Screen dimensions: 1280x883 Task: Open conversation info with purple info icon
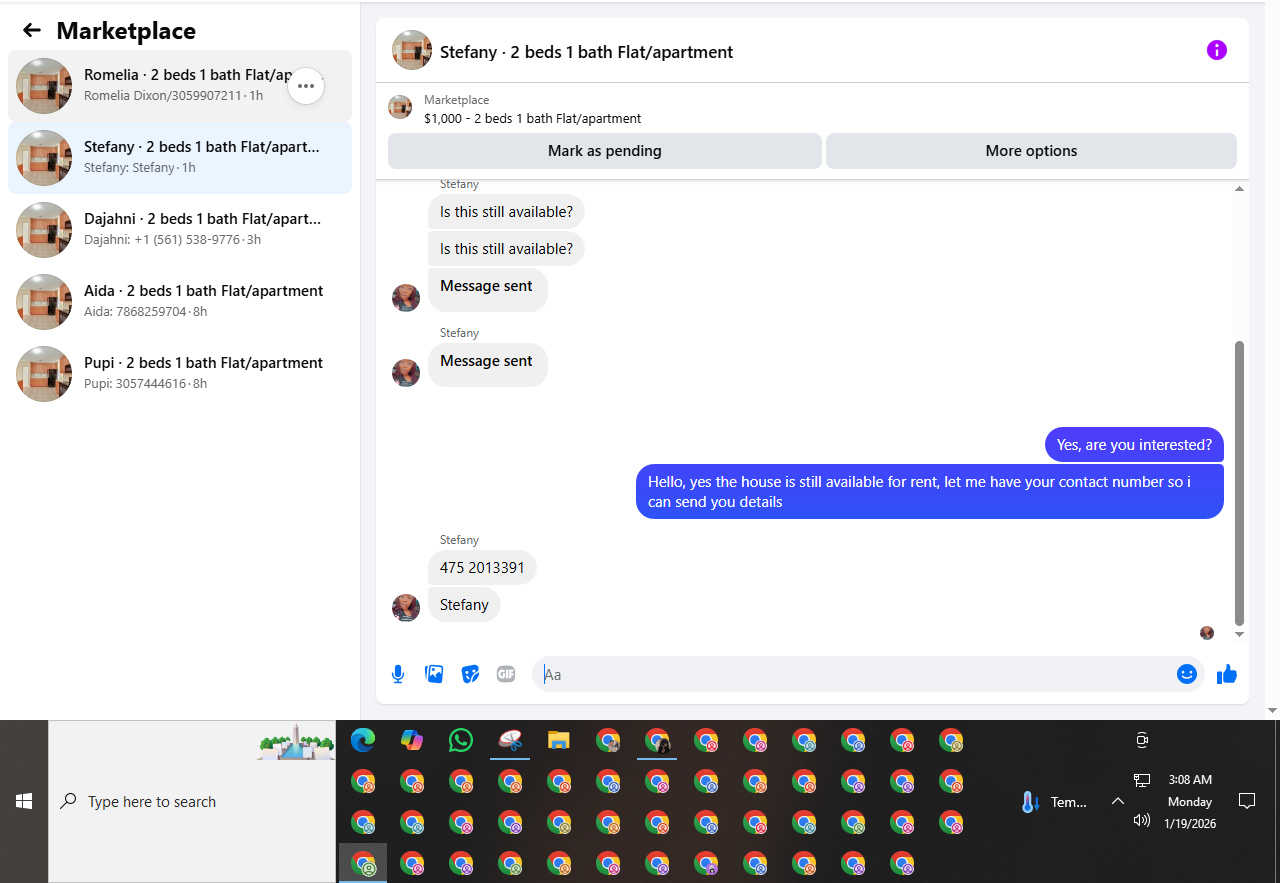coord(1216,50)
